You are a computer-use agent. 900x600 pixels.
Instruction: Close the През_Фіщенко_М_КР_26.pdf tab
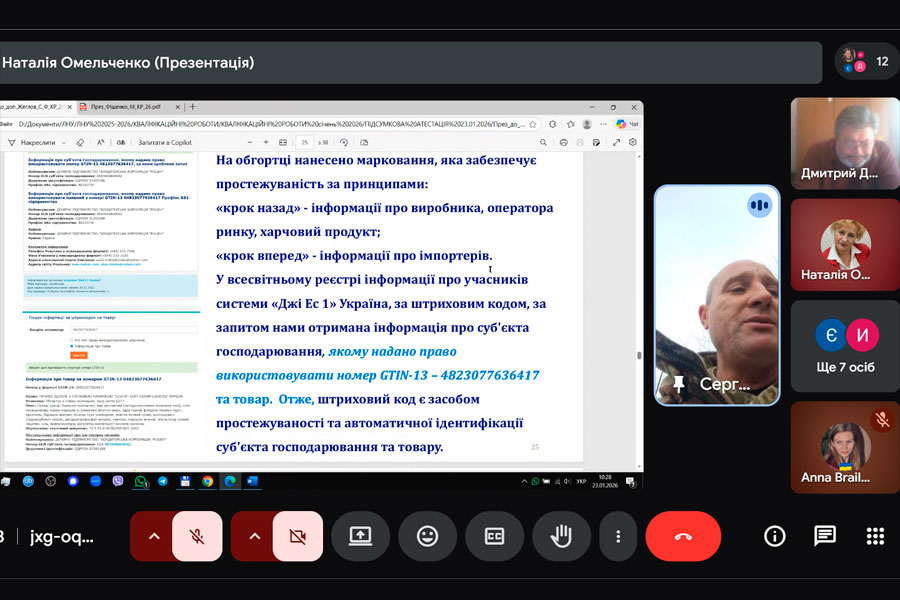point(177,107)
